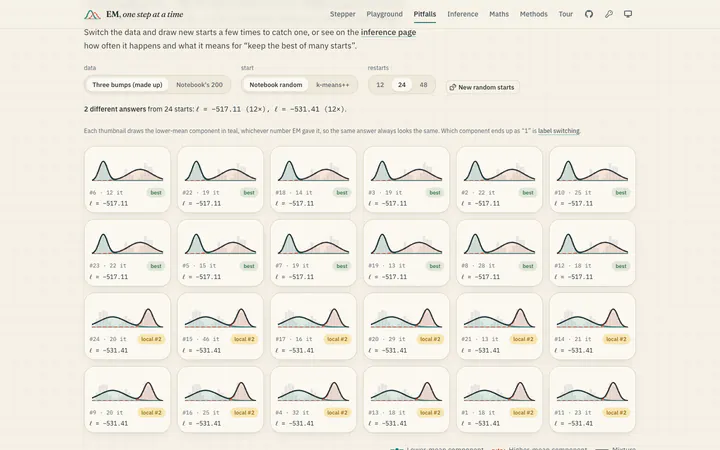
Task: Open the Playground page
Action: [x=384, y=14]
